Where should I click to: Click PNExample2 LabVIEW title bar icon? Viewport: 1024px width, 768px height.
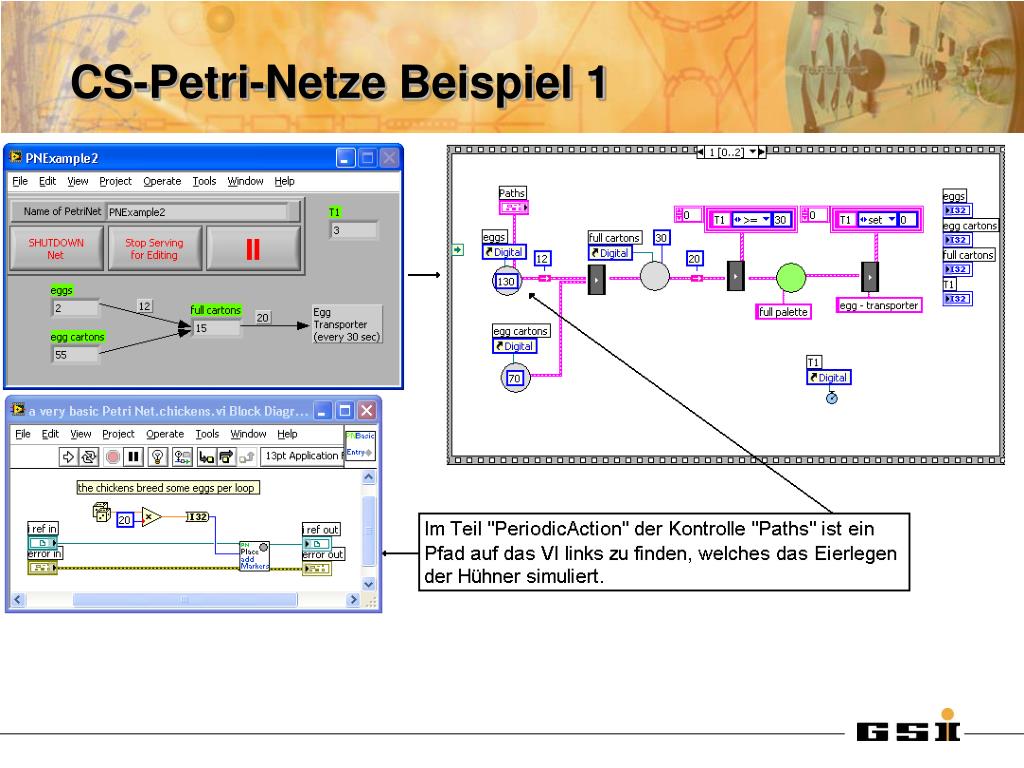click(x=15, y=157)
